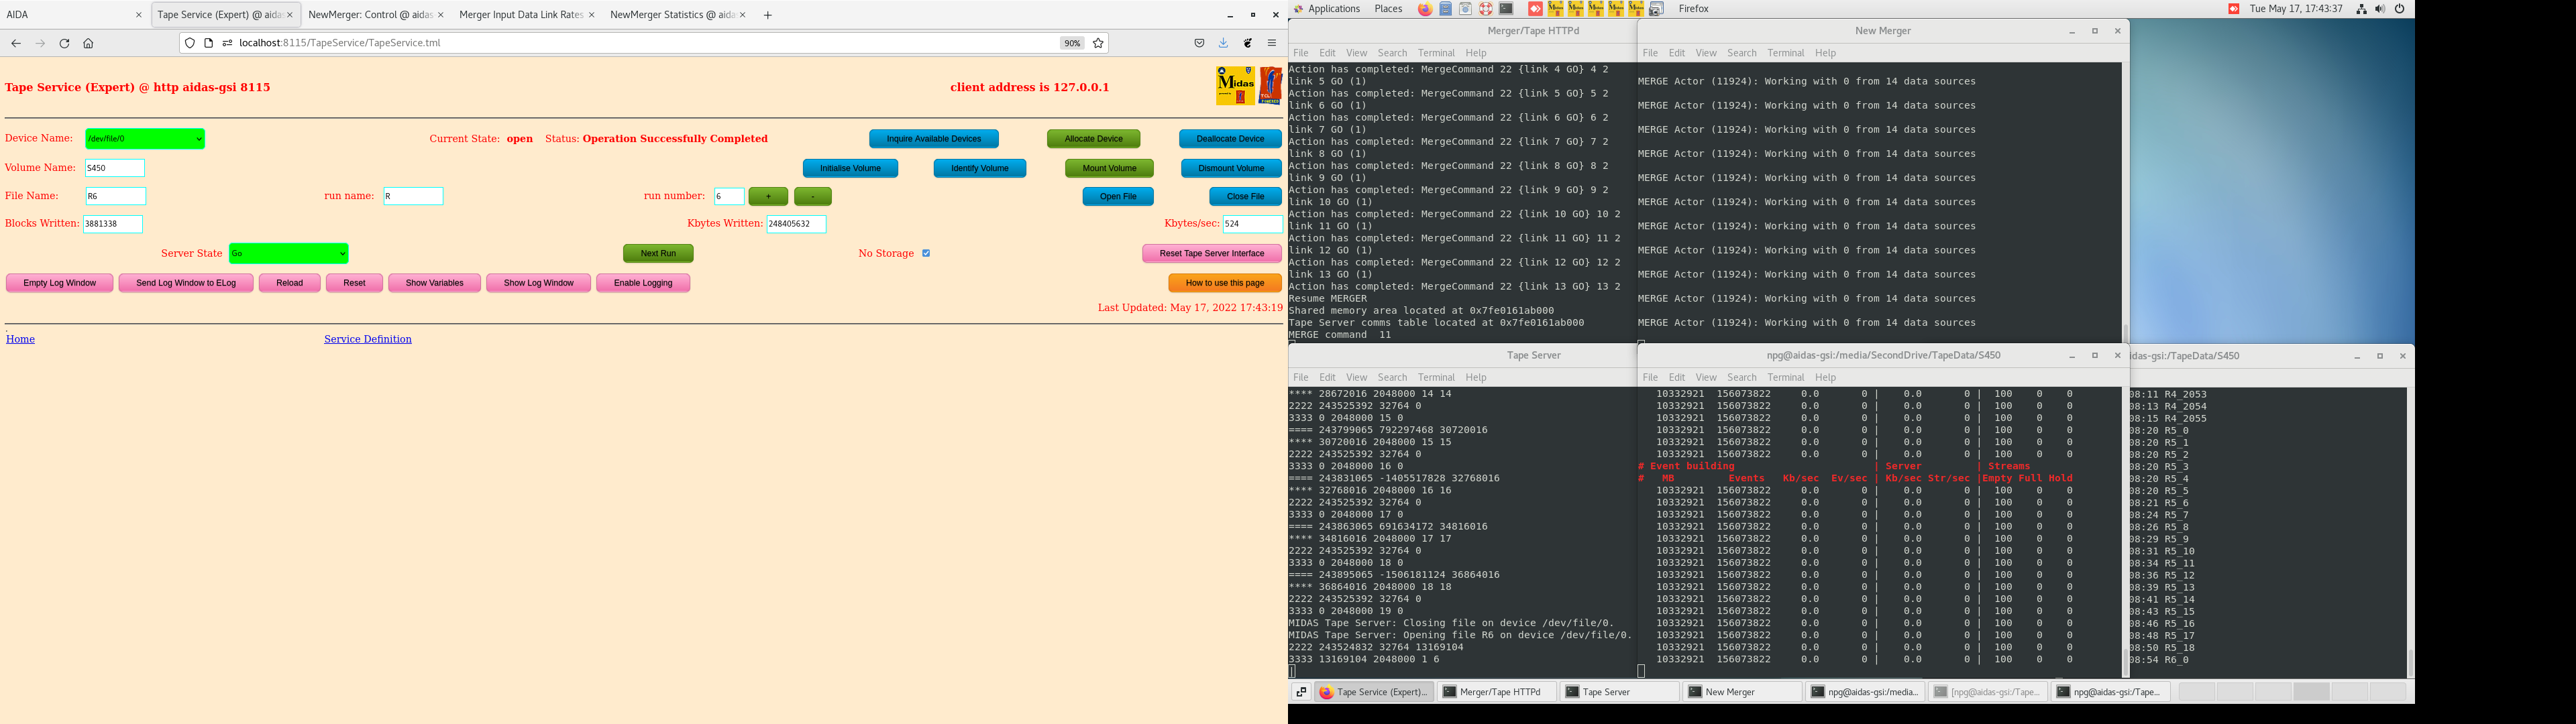This screenshot has width=2576, height=724.
Task: Follow the Service Definition link
Action: click(367, 339)
